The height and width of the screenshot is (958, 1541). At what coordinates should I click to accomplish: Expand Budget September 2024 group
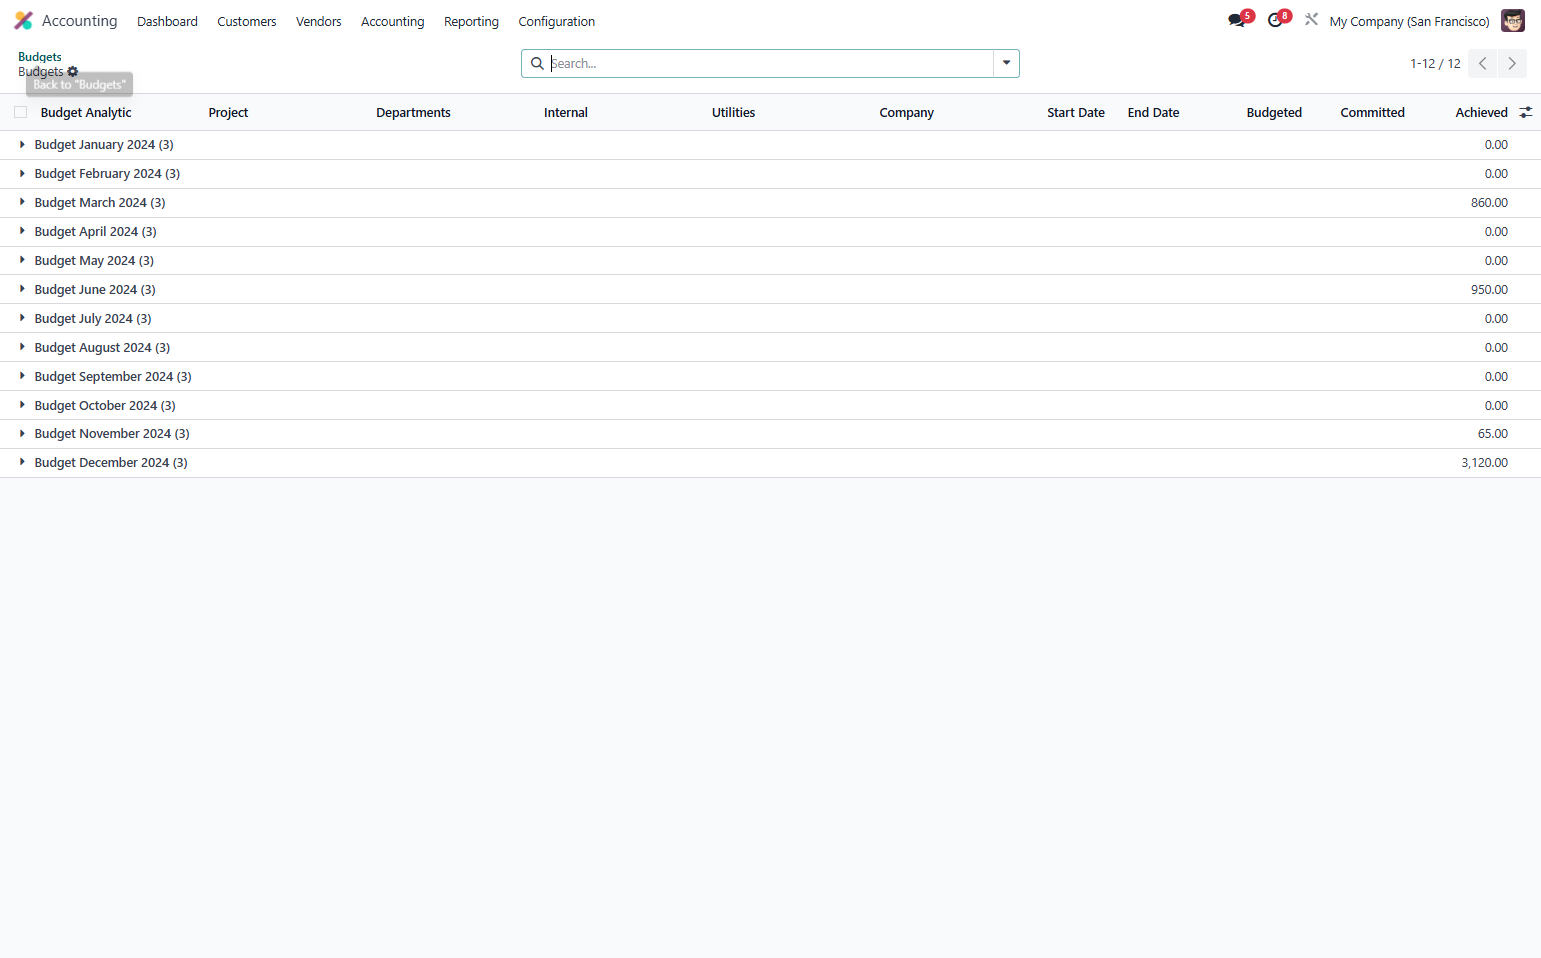(113, 377)
